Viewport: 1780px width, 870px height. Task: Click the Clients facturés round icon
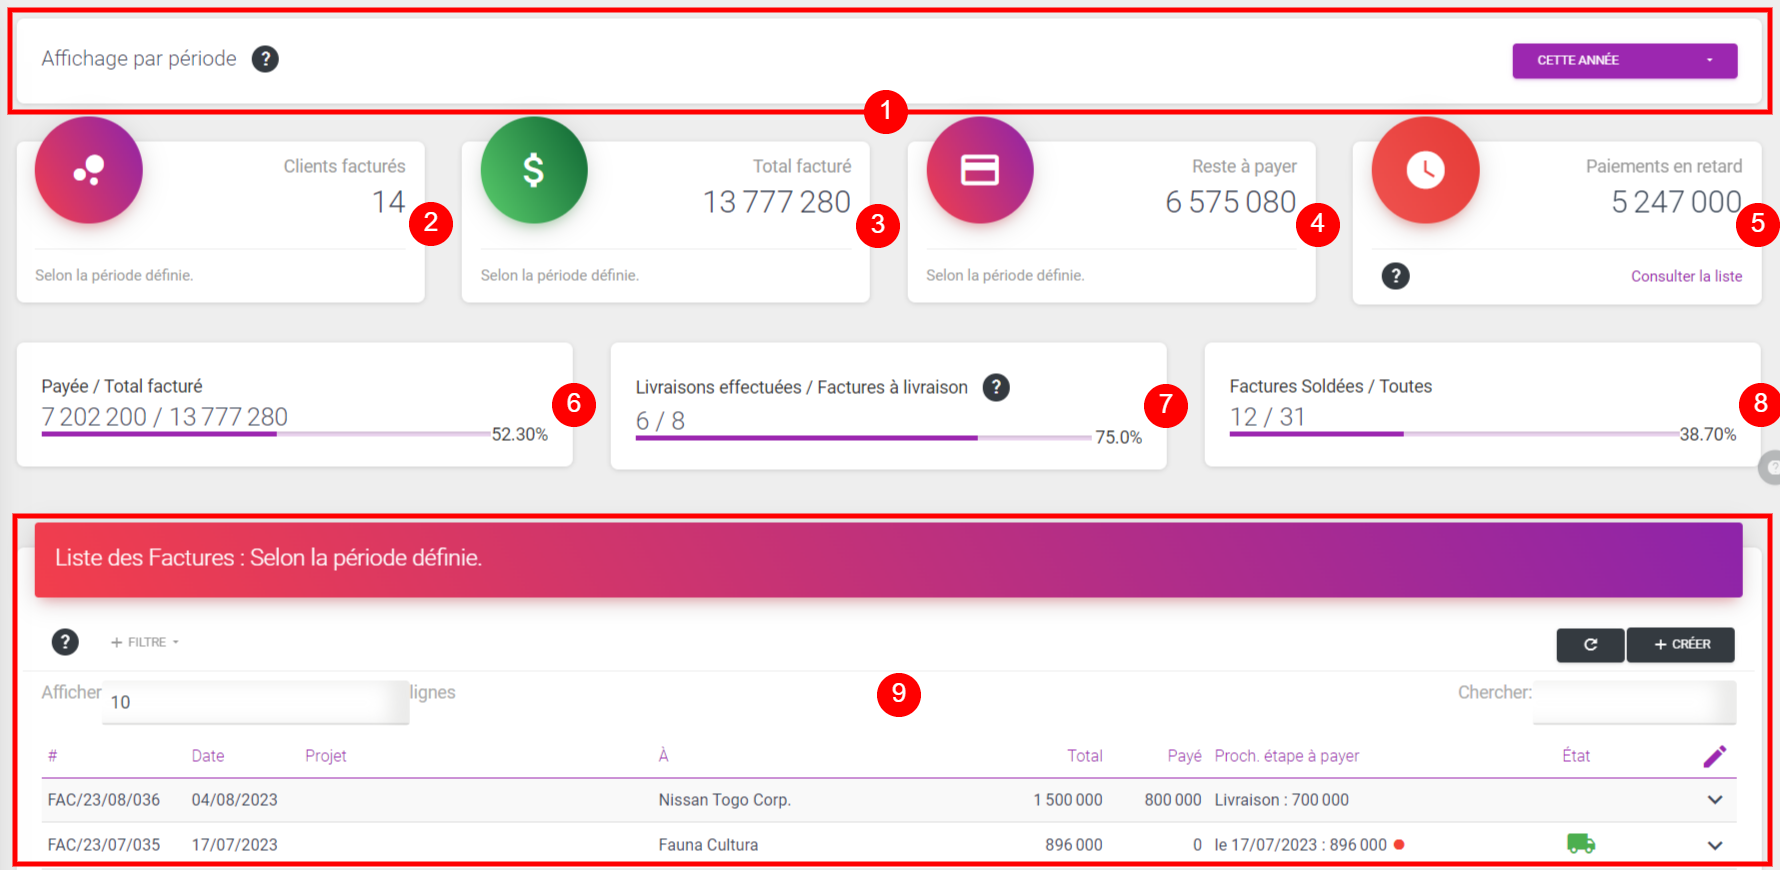(89, 170)
